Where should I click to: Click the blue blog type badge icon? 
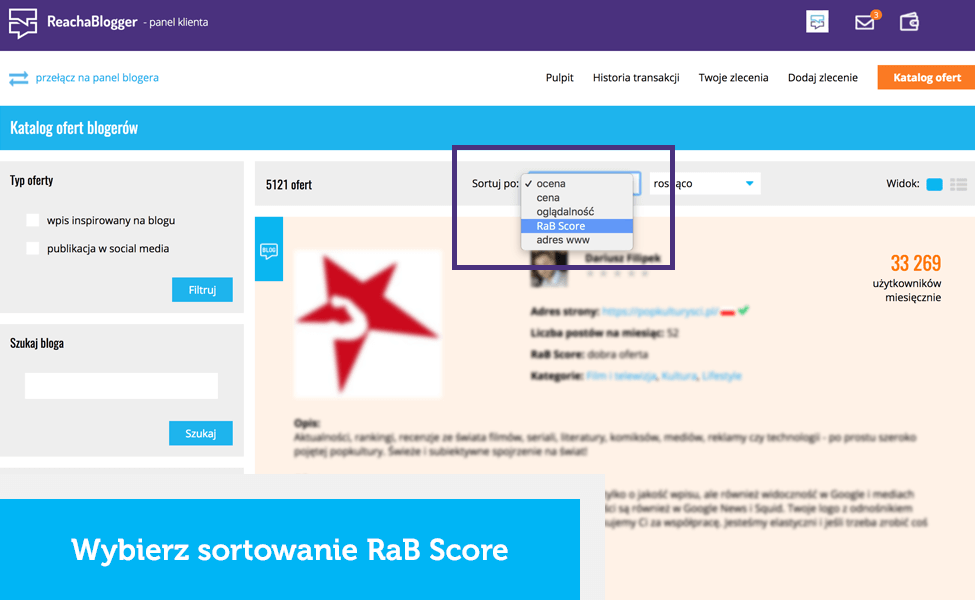pyautogui.click(x=269, y=250)
